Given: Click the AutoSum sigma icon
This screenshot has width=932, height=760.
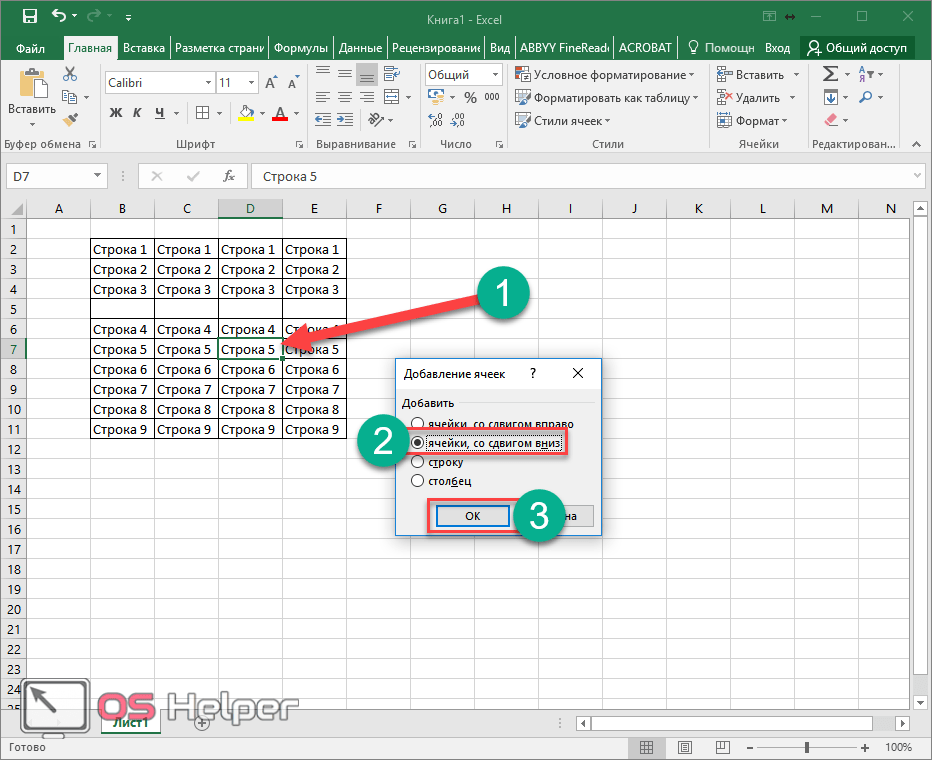Looking at the screenshot, I should 830,75.
